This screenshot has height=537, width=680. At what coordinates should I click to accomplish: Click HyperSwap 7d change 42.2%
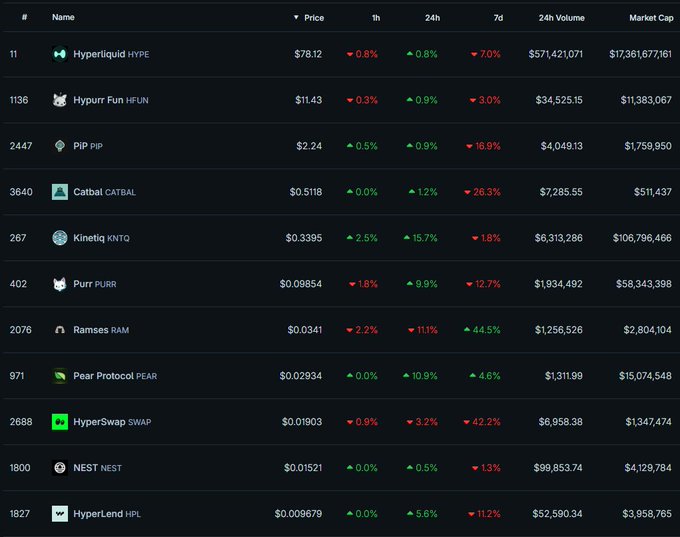pyautogui.click(x=482, y=422)
